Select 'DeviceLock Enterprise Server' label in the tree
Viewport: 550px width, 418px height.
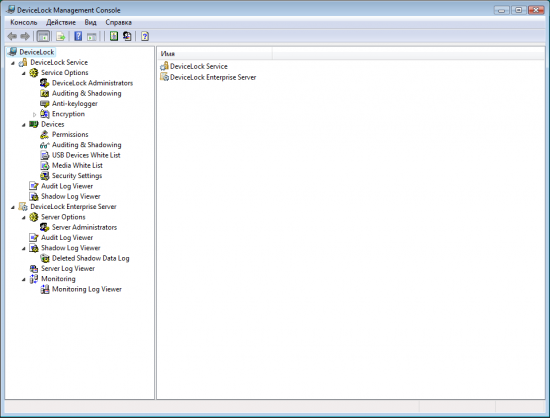click(x=73, y=207)
